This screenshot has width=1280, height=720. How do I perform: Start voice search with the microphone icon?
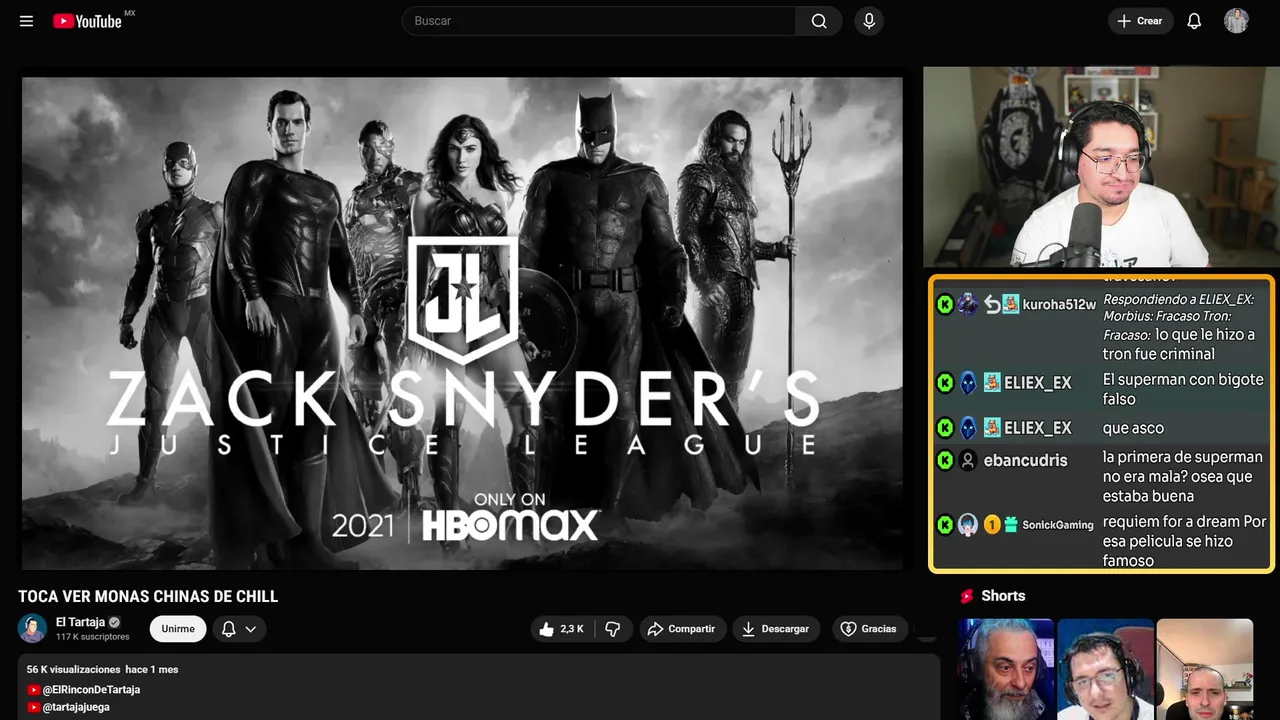click(x=869, y=21)
